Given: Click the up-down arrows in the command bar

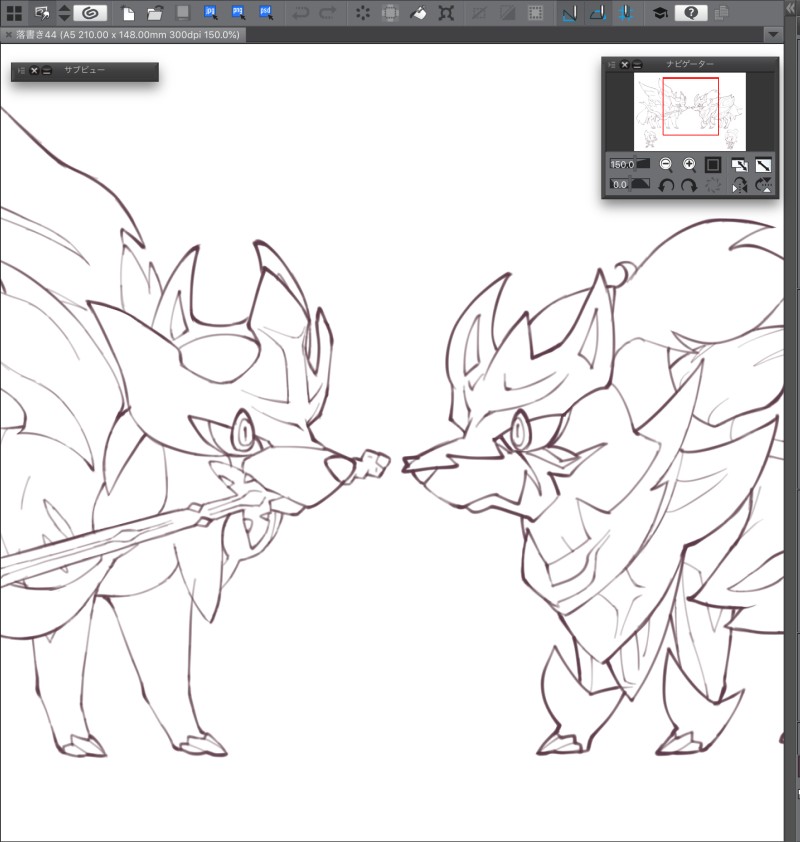Looking at the screenshot, I should click(x=64, y=13).
